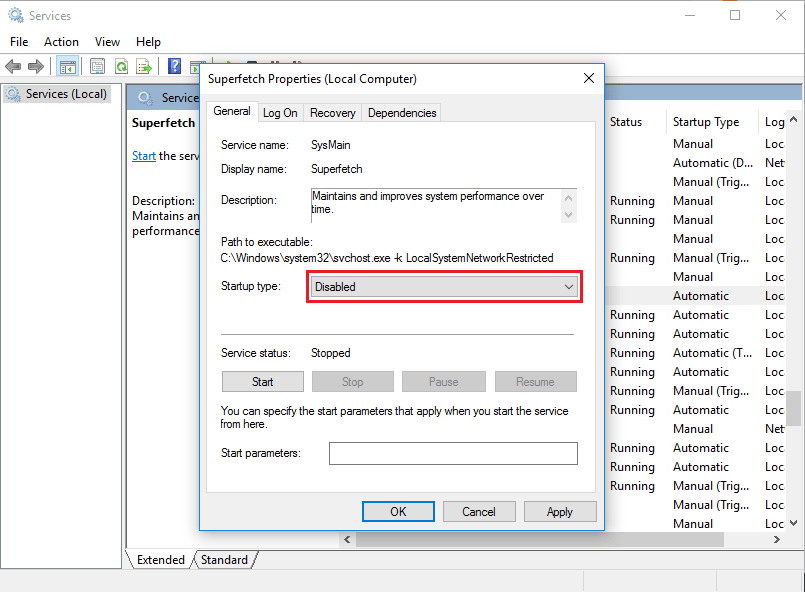
Task: Select Services (Local) in the console tree
Action: [x=65, y=94]
